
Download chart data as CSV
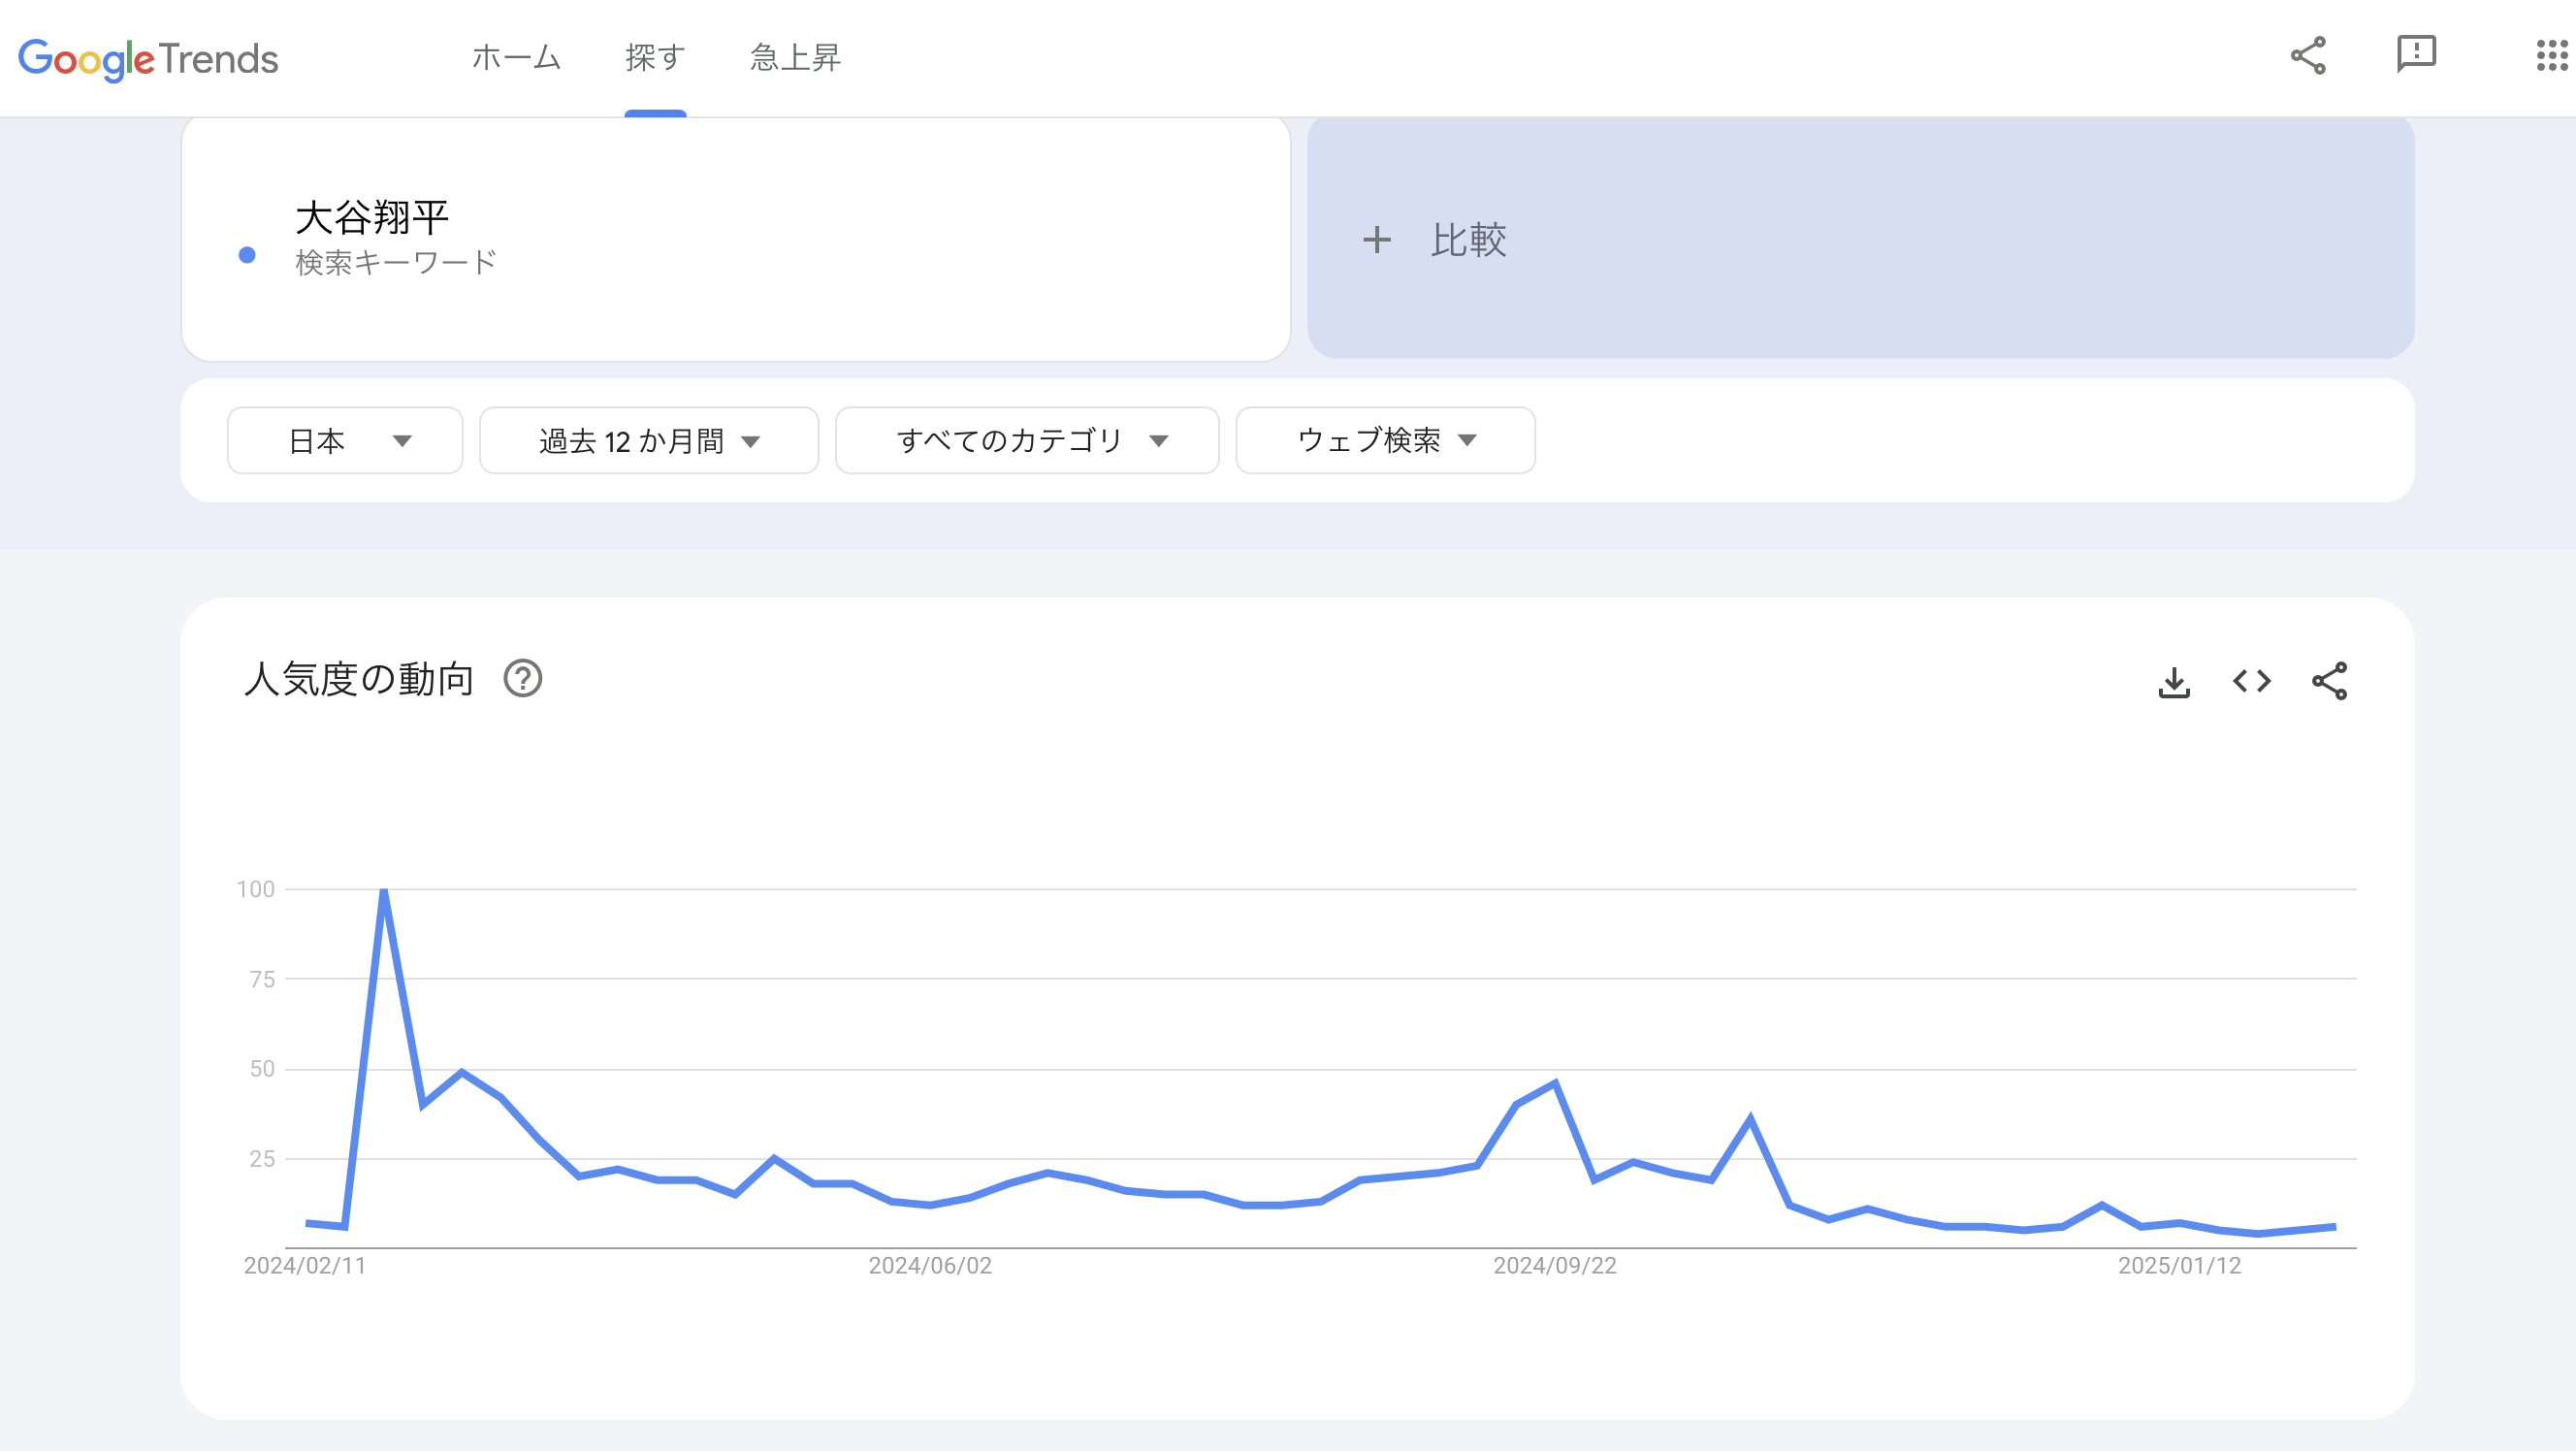[2174, 682]
